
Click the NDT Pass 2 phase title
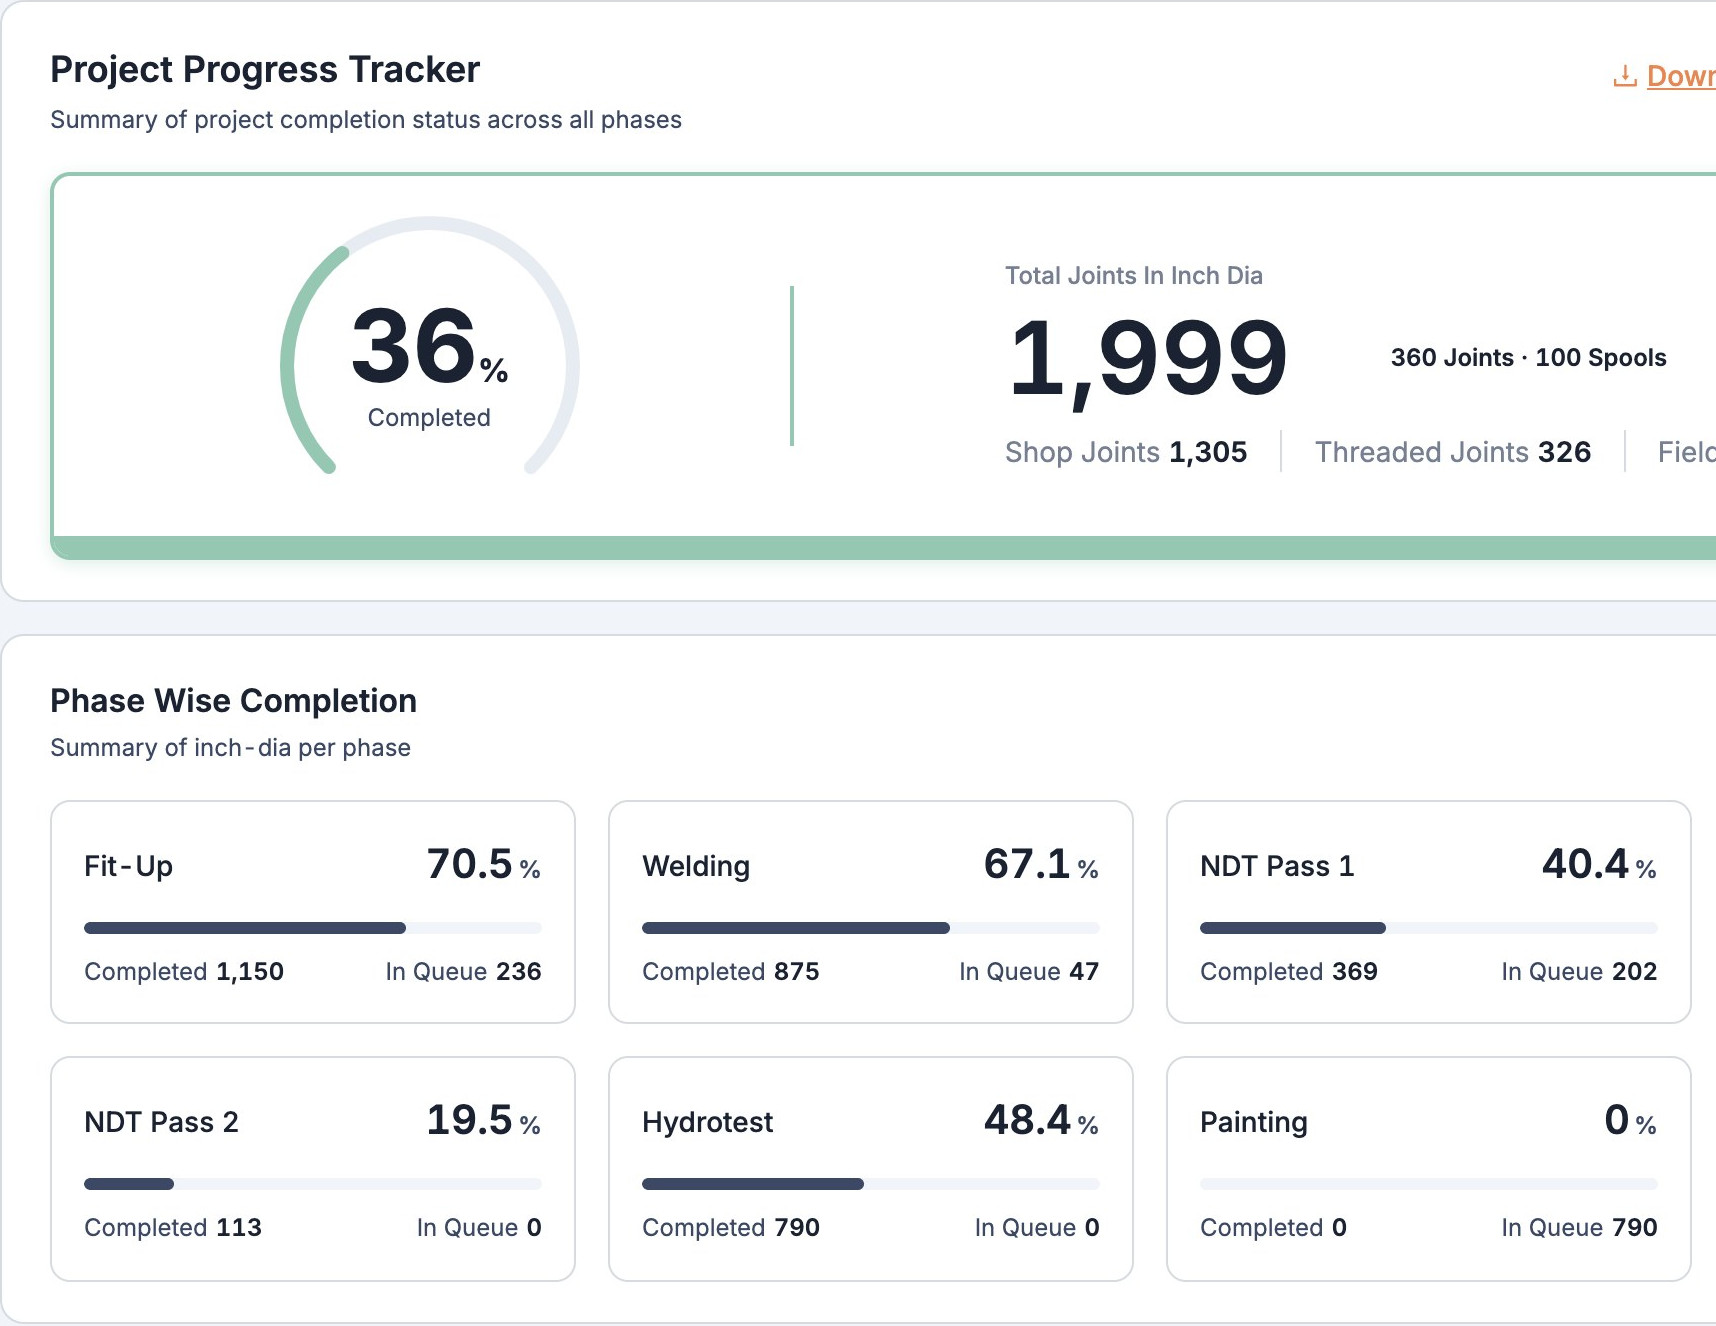click(x=162, y=1122)
